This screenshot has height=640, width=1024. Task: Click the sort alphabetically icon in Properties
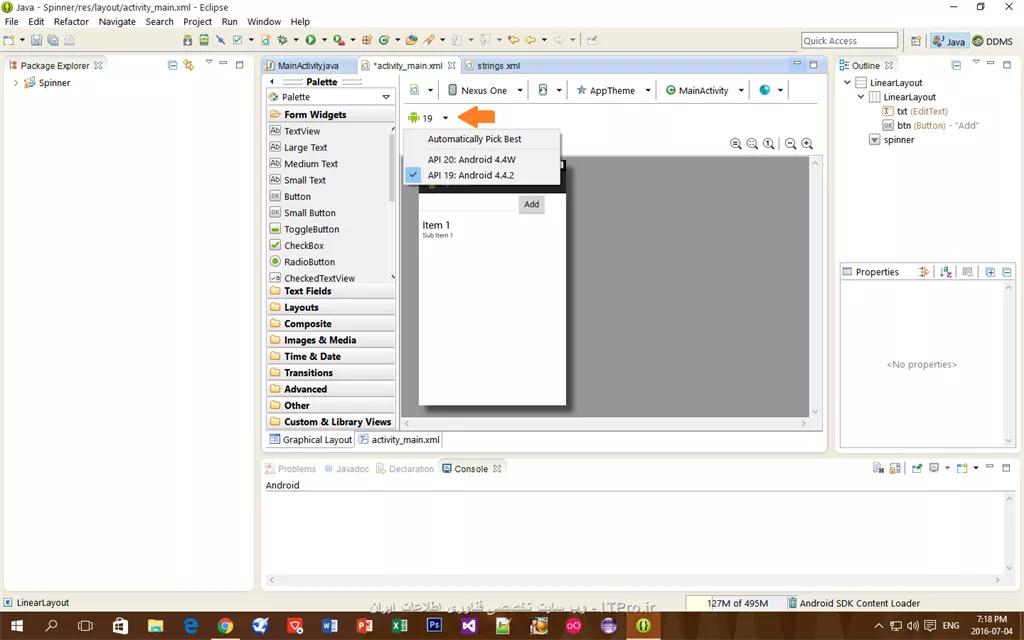point(946,272)
